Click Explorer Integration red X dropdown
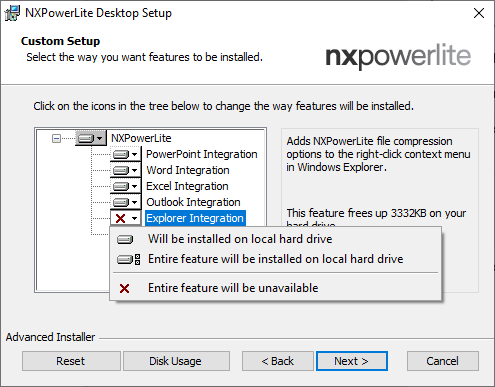Screen dimensions: 495x387 126,218
